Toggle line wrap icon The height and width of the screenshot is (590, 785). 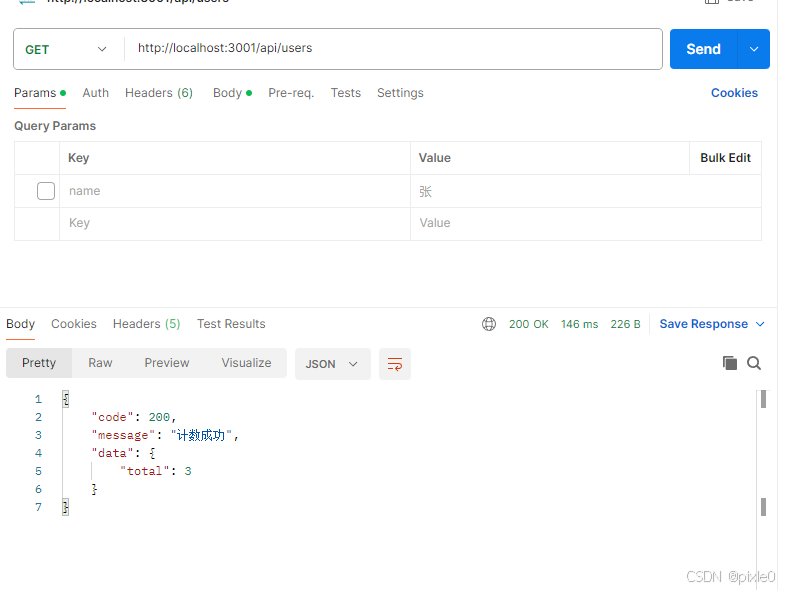pos(395,364)
